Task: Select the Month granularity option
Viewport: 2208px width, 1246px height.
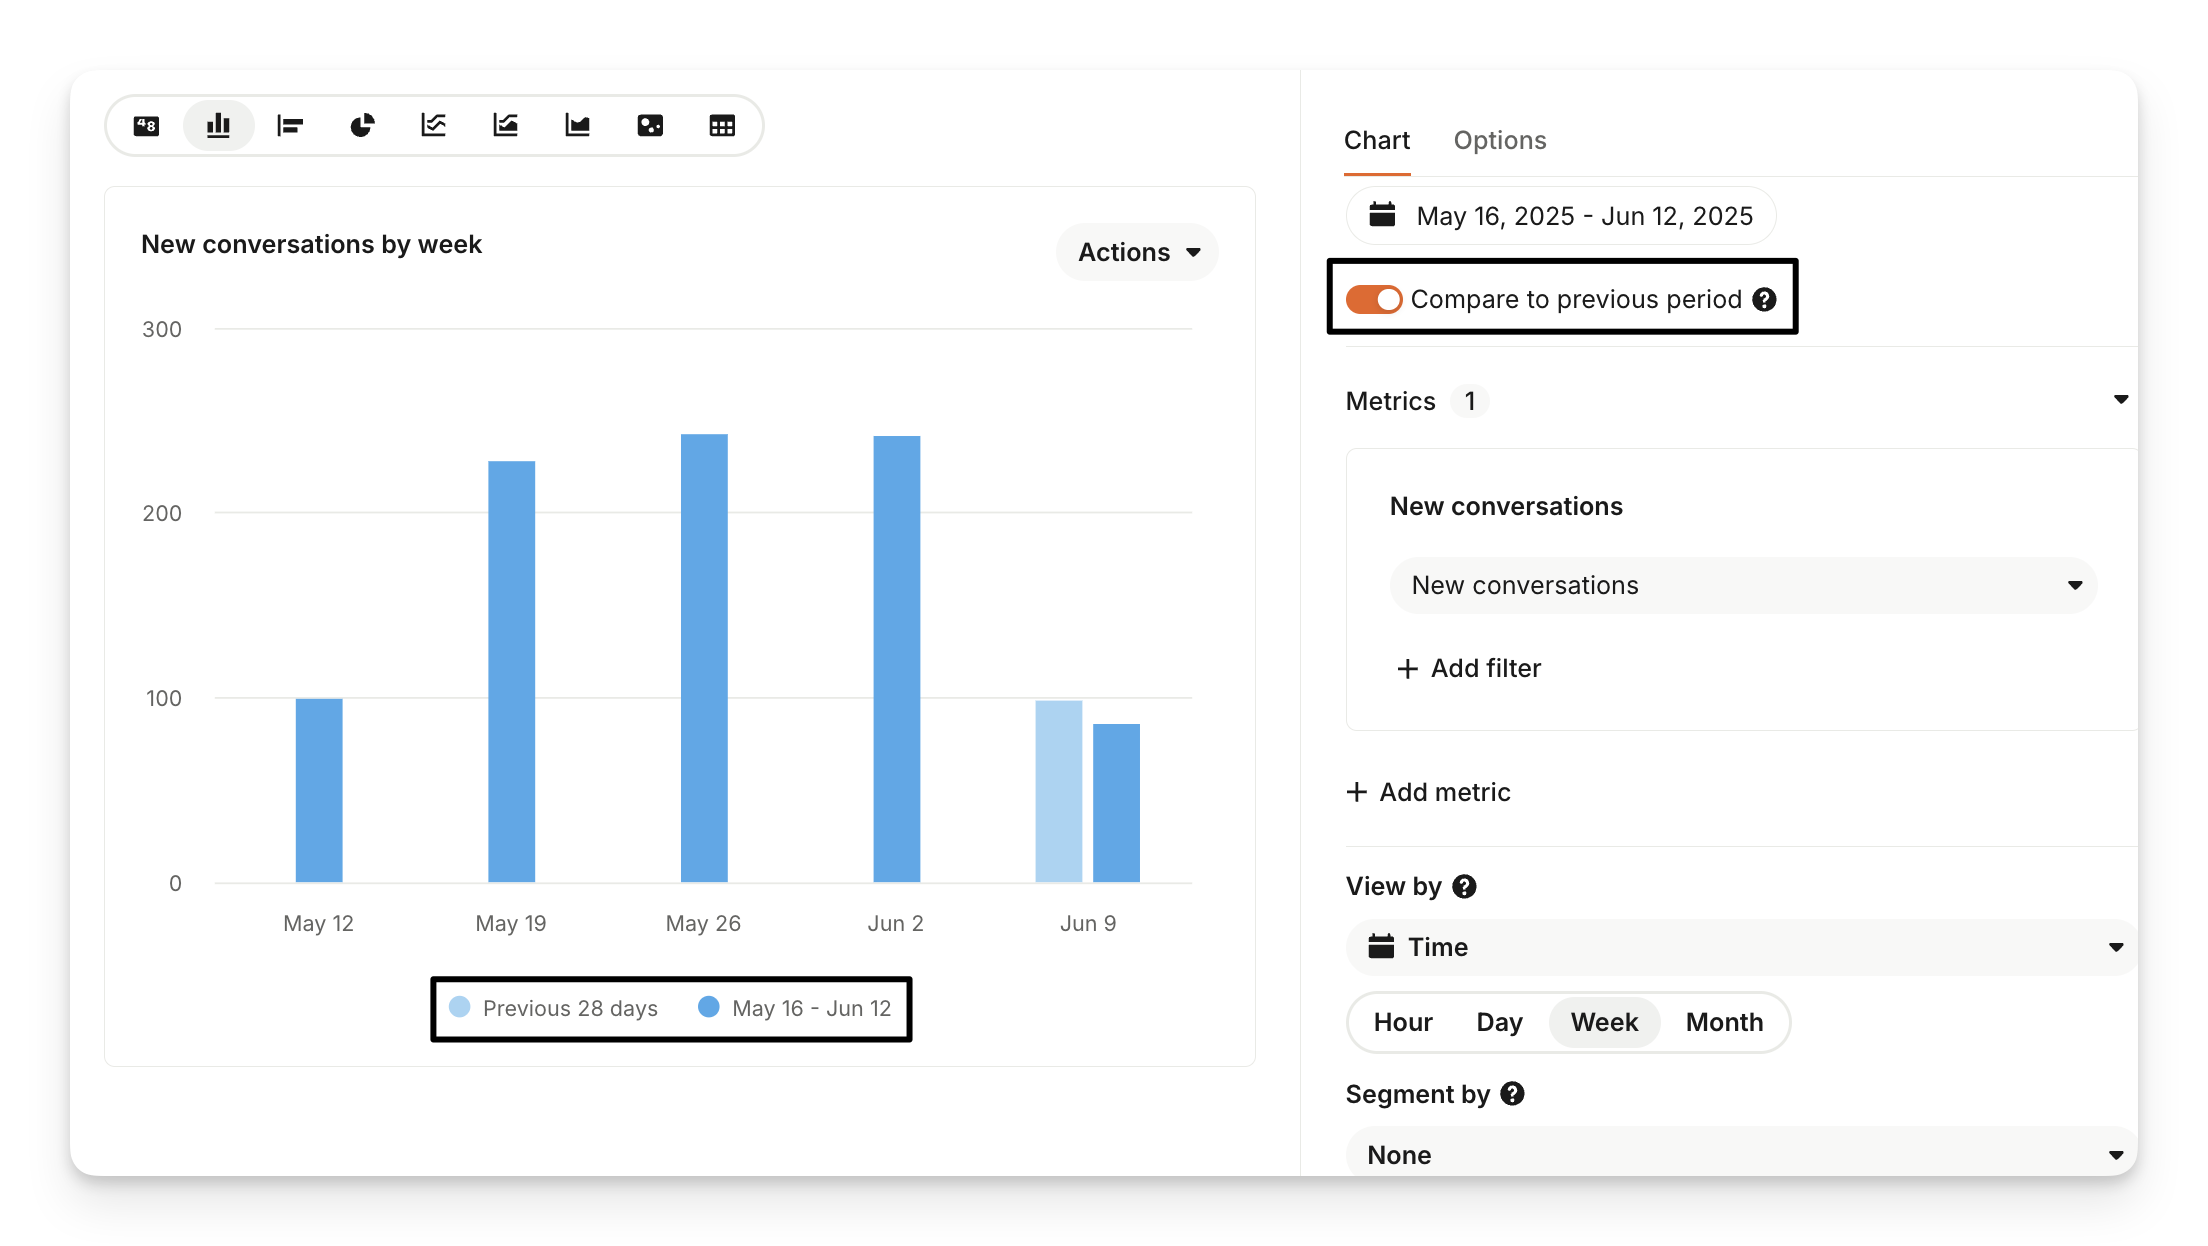Action: point(1724,1022)
